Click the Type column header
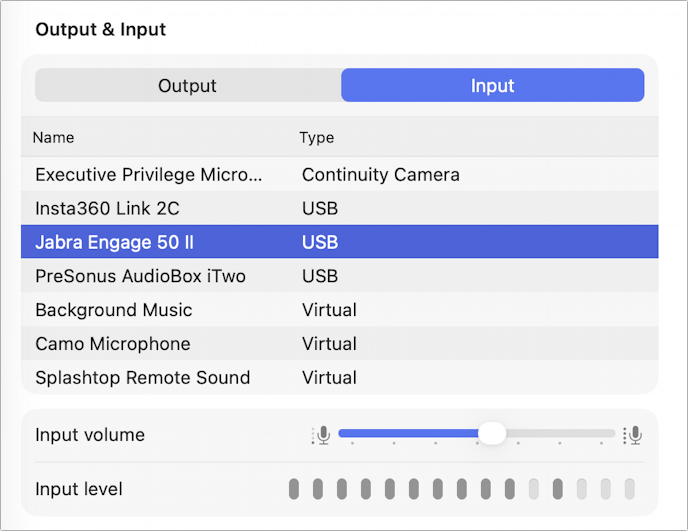Screen dimensions: 688x531 click(x=316, y=138)
